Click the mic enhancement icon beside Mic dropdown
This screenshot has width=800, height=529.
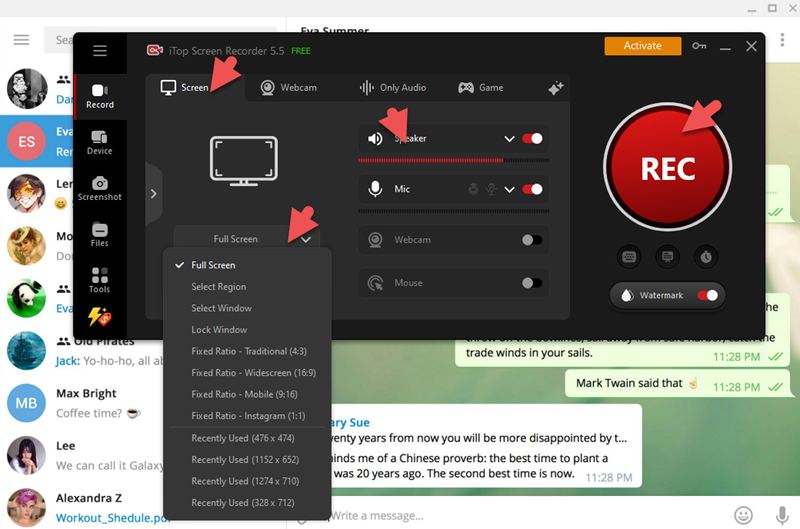point(491,189)
